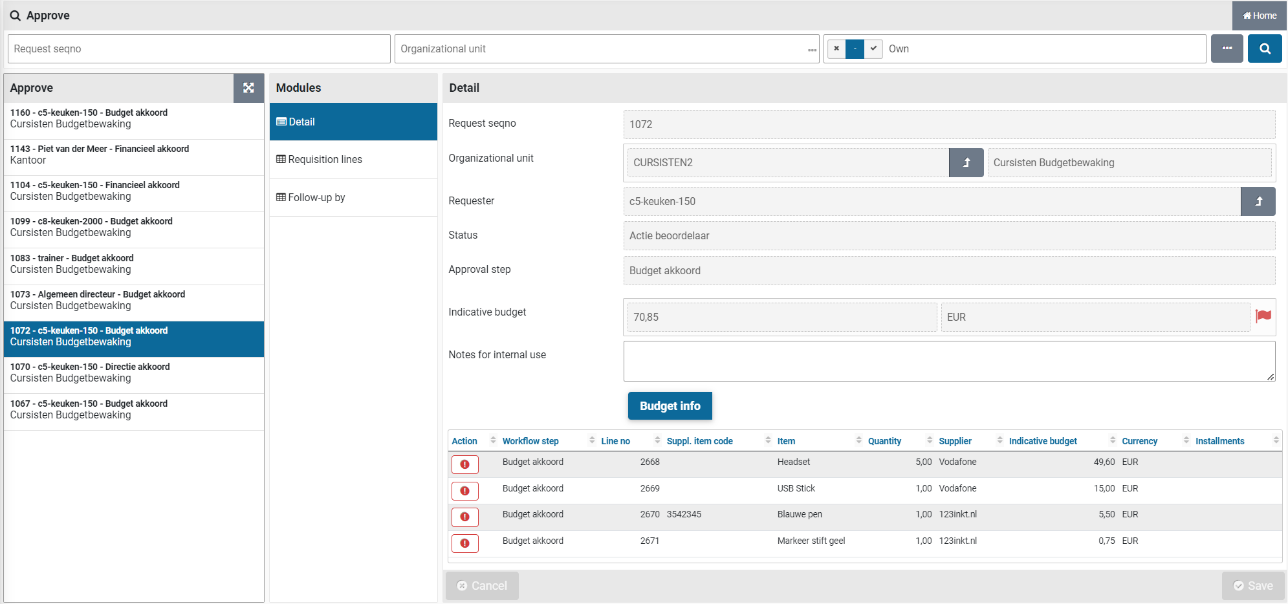Open the Follow-up by module
This screenshot has width=1288, height=604.
(316, 198)
